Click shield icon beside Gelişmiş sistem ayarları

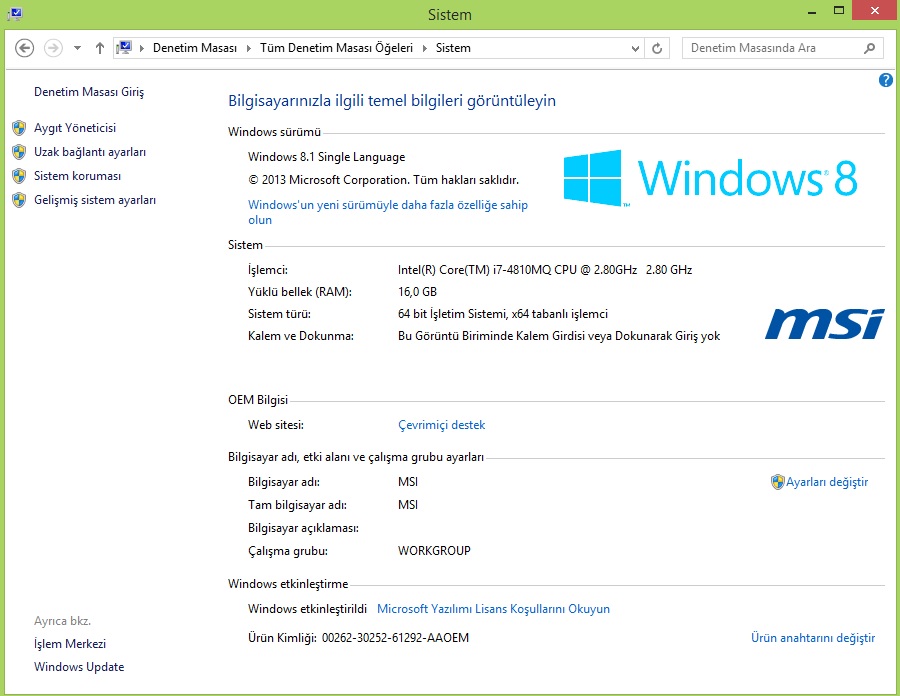[19, 200]
